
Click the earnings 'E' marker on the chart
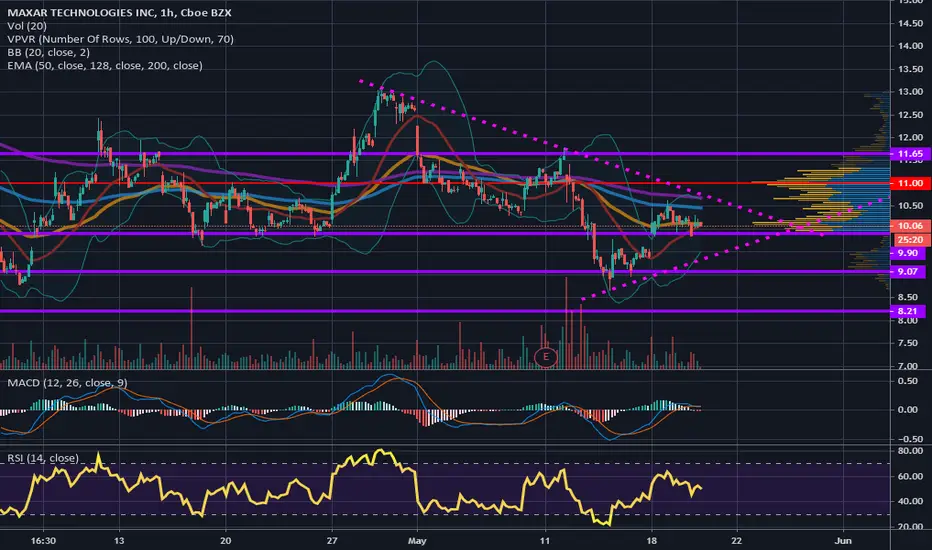pyautogui.click(x=545, y=357)
